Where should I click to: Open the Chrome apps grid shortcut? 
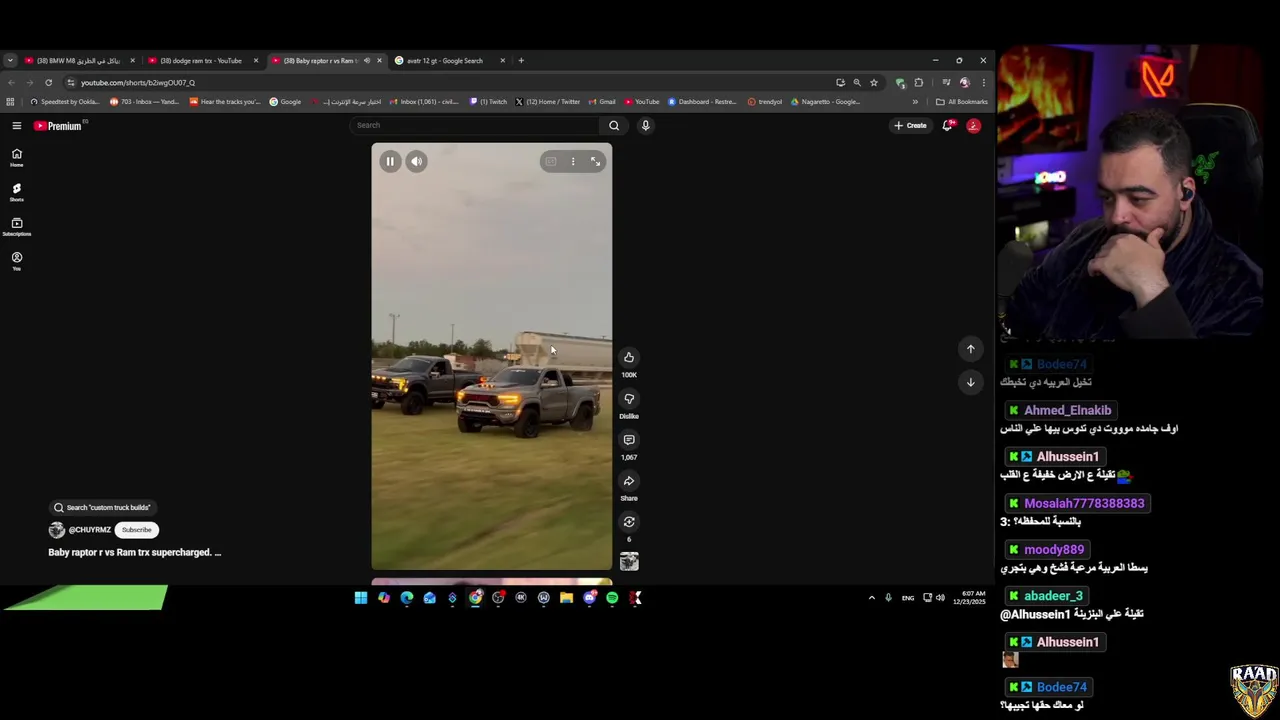click(x=10, y=101)
